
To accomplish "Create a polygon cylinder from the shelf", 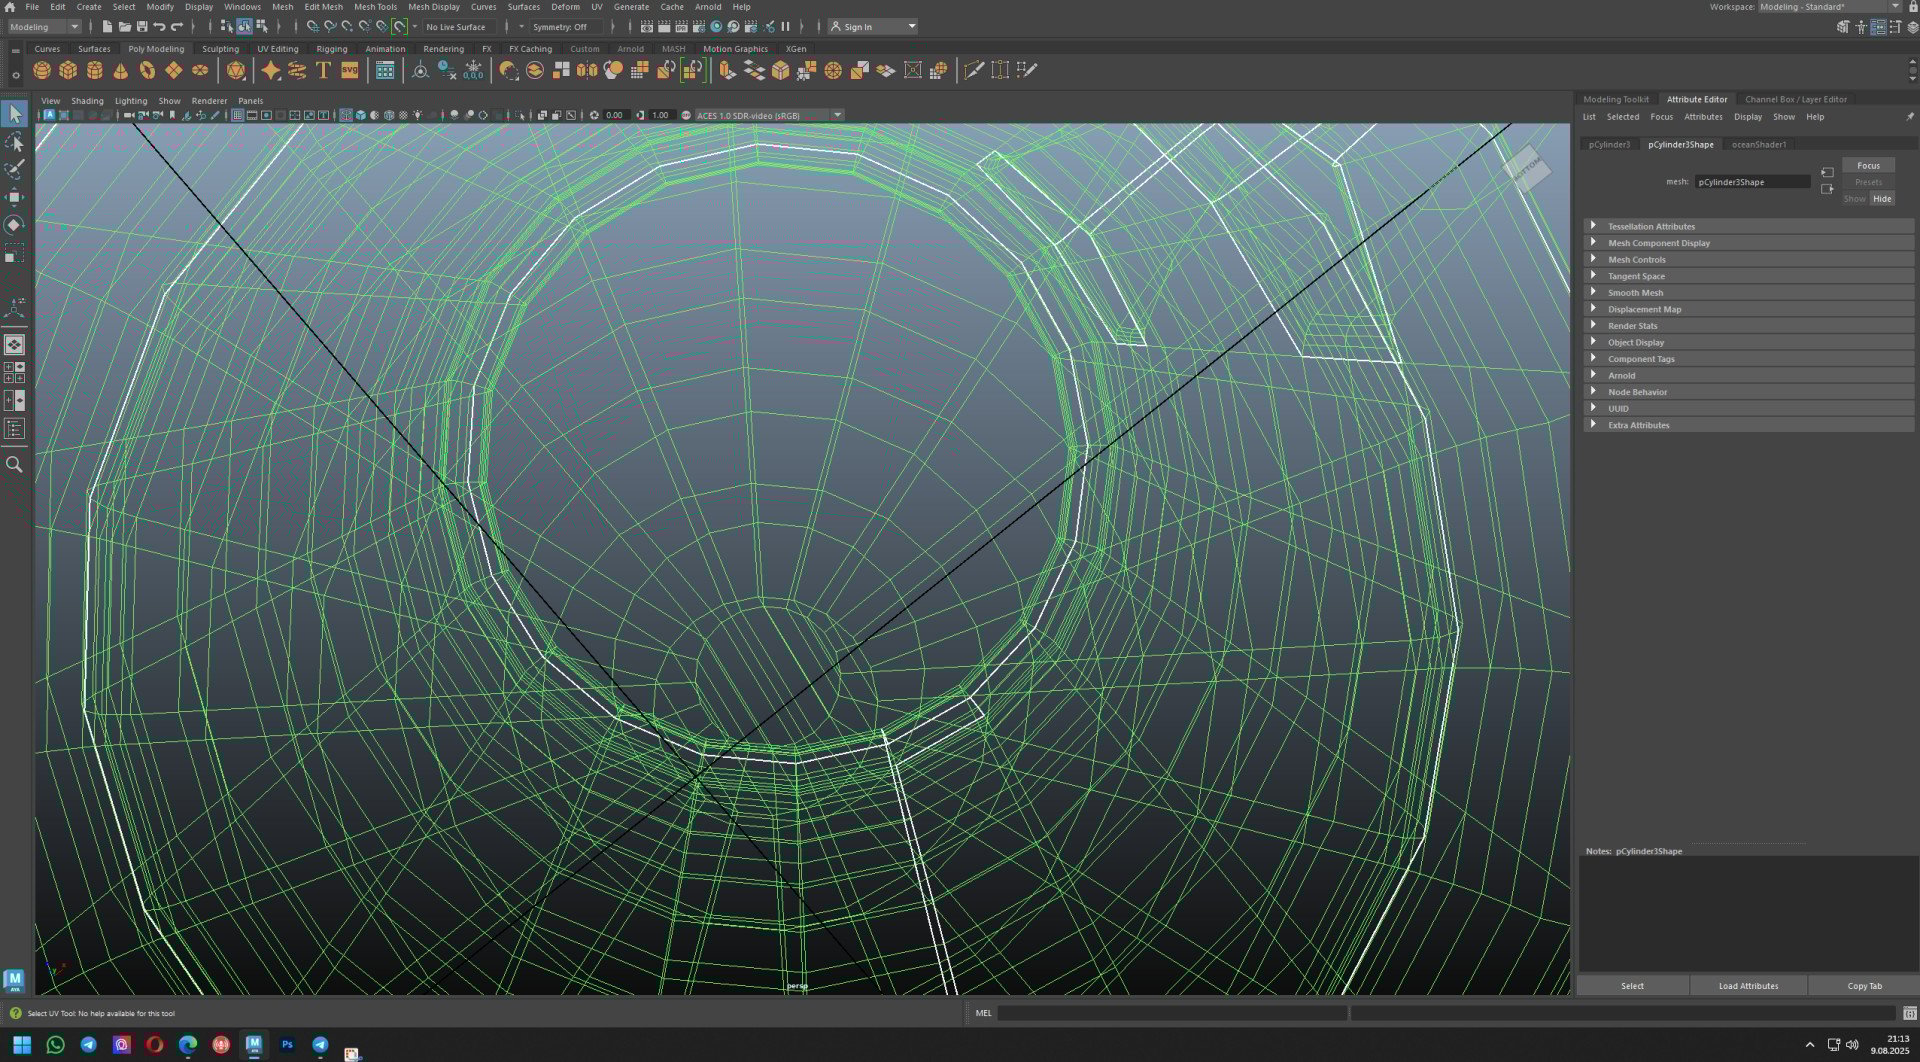I will [94, 70].
